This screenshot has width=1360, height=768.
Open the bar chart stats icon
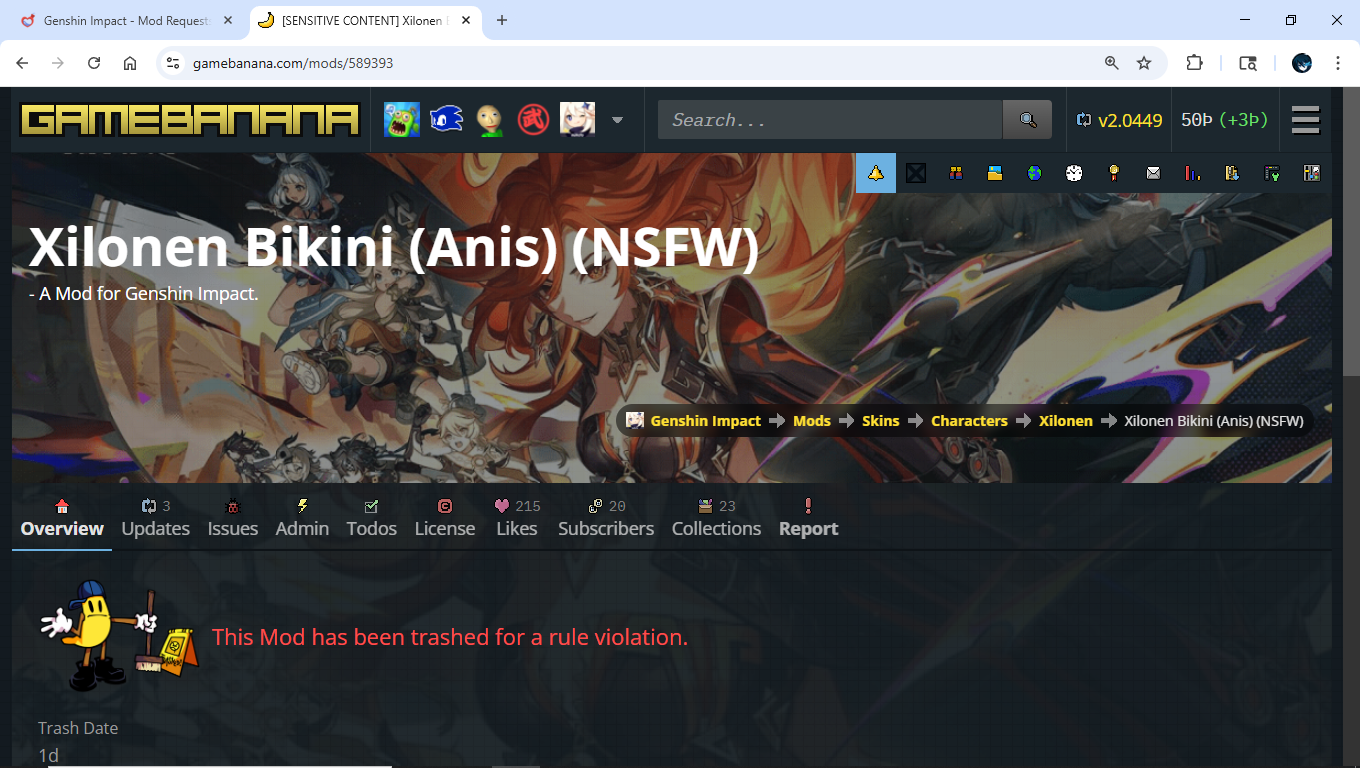click(1192, 173)
